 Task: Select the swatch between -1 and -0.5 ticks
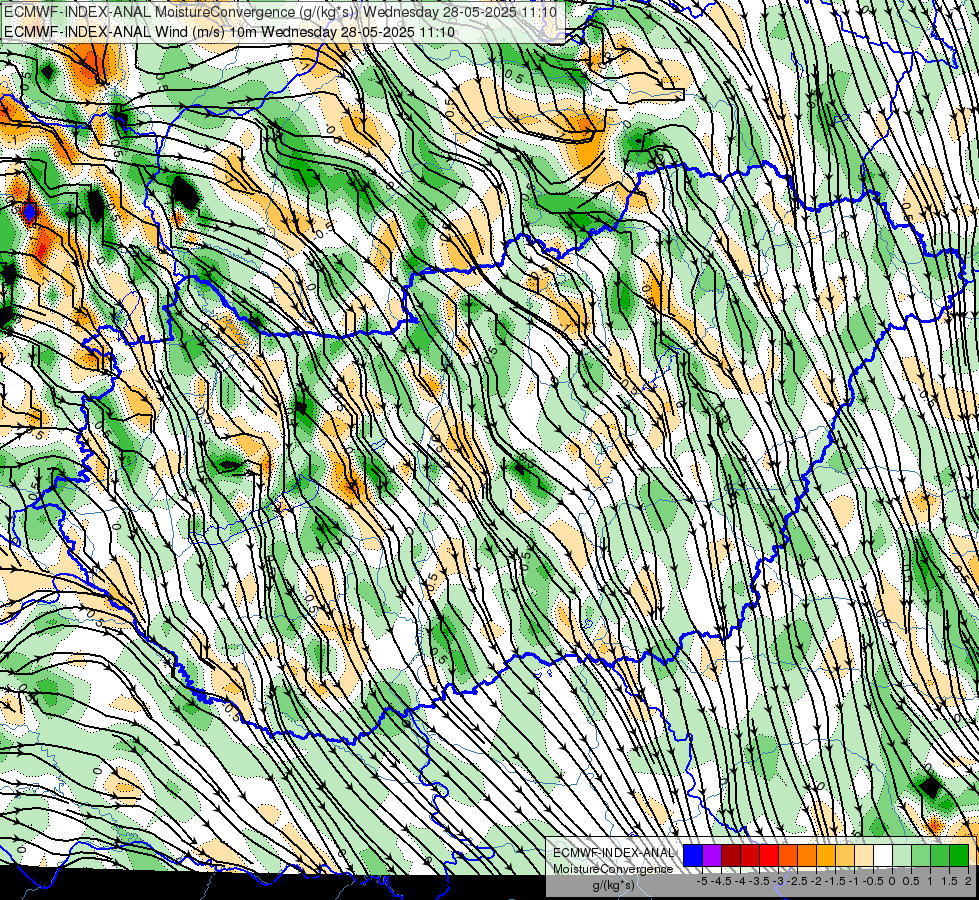coord(864,855)
